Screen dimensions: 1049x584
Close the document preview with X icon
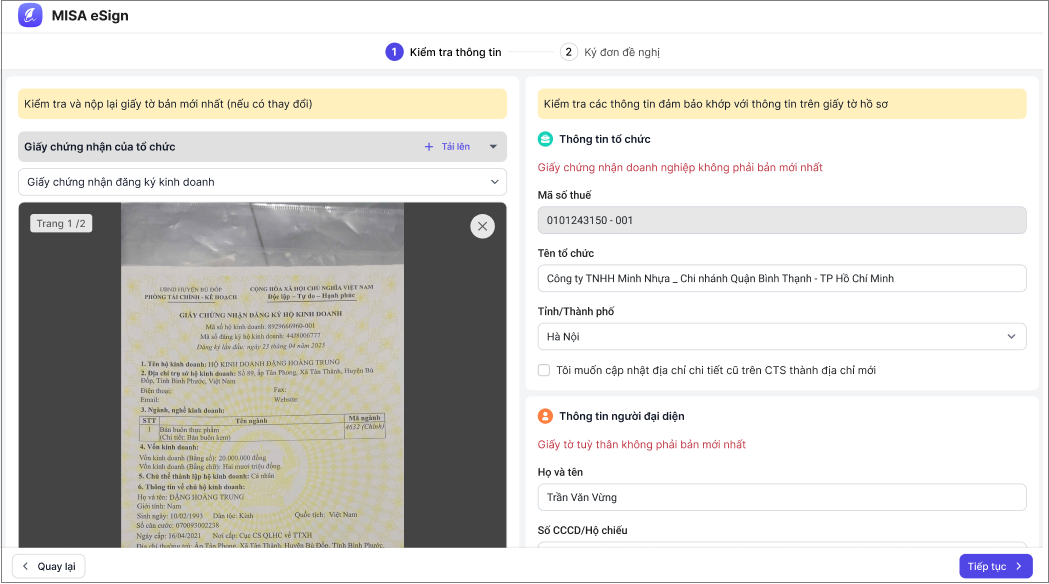click(x=482, y=227)
